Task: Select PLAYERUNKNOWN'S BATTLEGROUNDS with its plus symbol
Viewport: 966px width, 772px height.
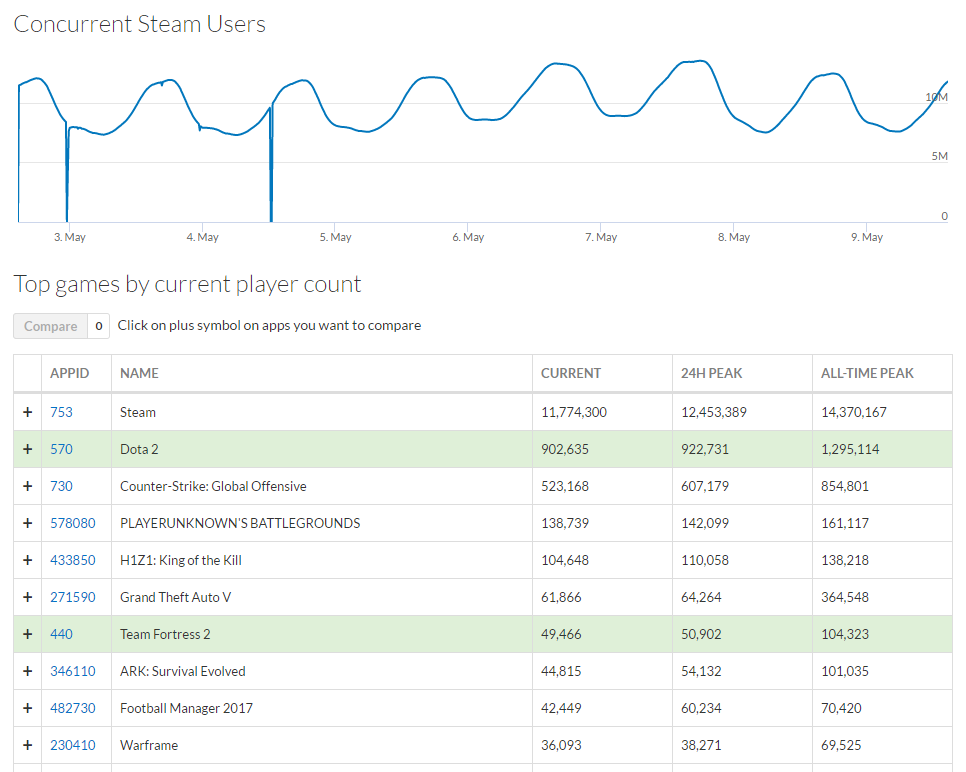Action: [x=27, y=523]
